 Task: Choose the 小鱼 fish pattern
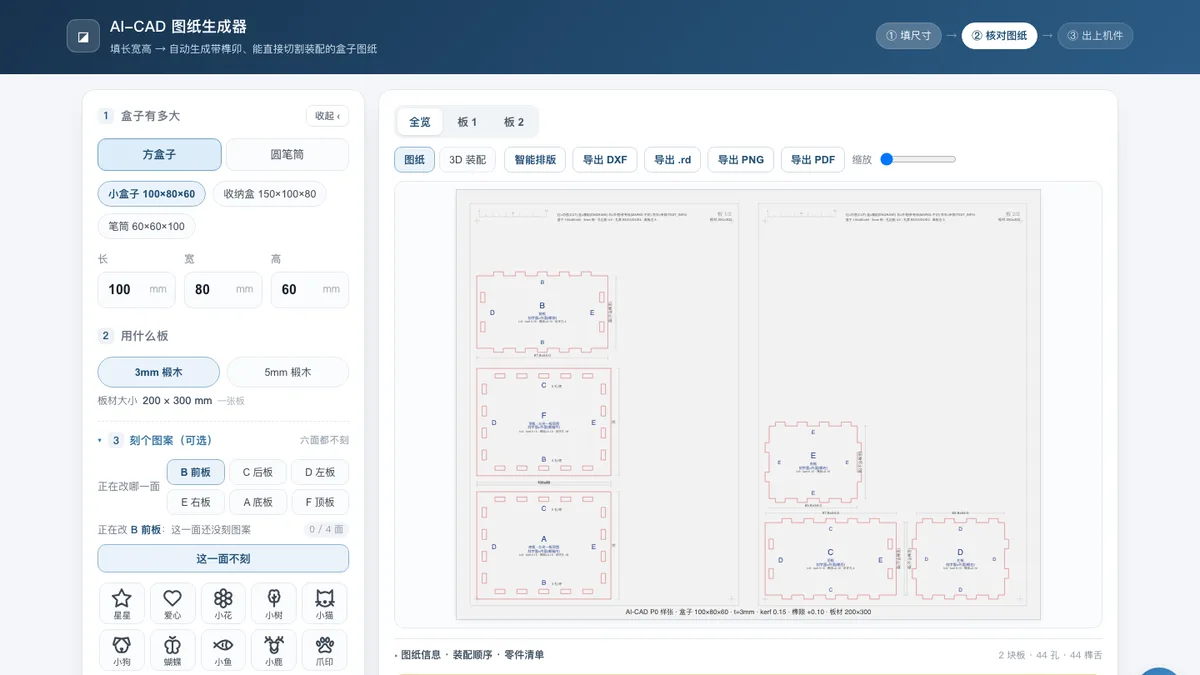223,650
